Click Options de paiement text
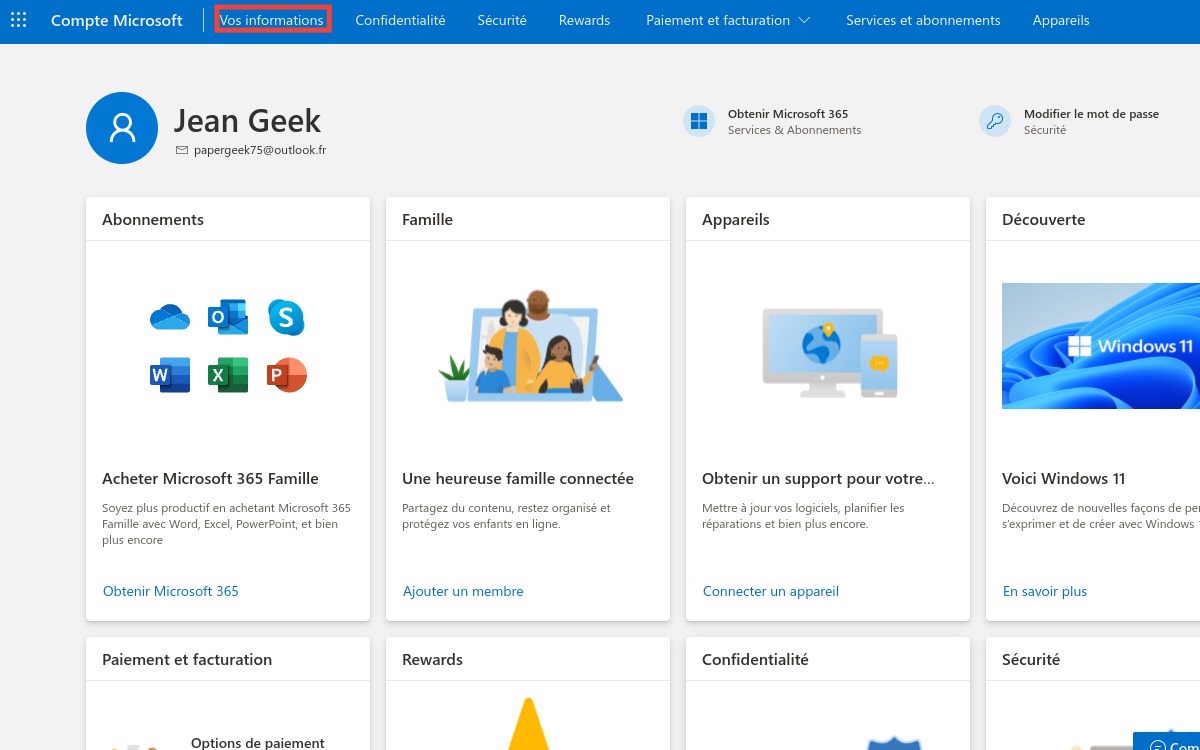1200x750 pixels. (x=258, y=743)
